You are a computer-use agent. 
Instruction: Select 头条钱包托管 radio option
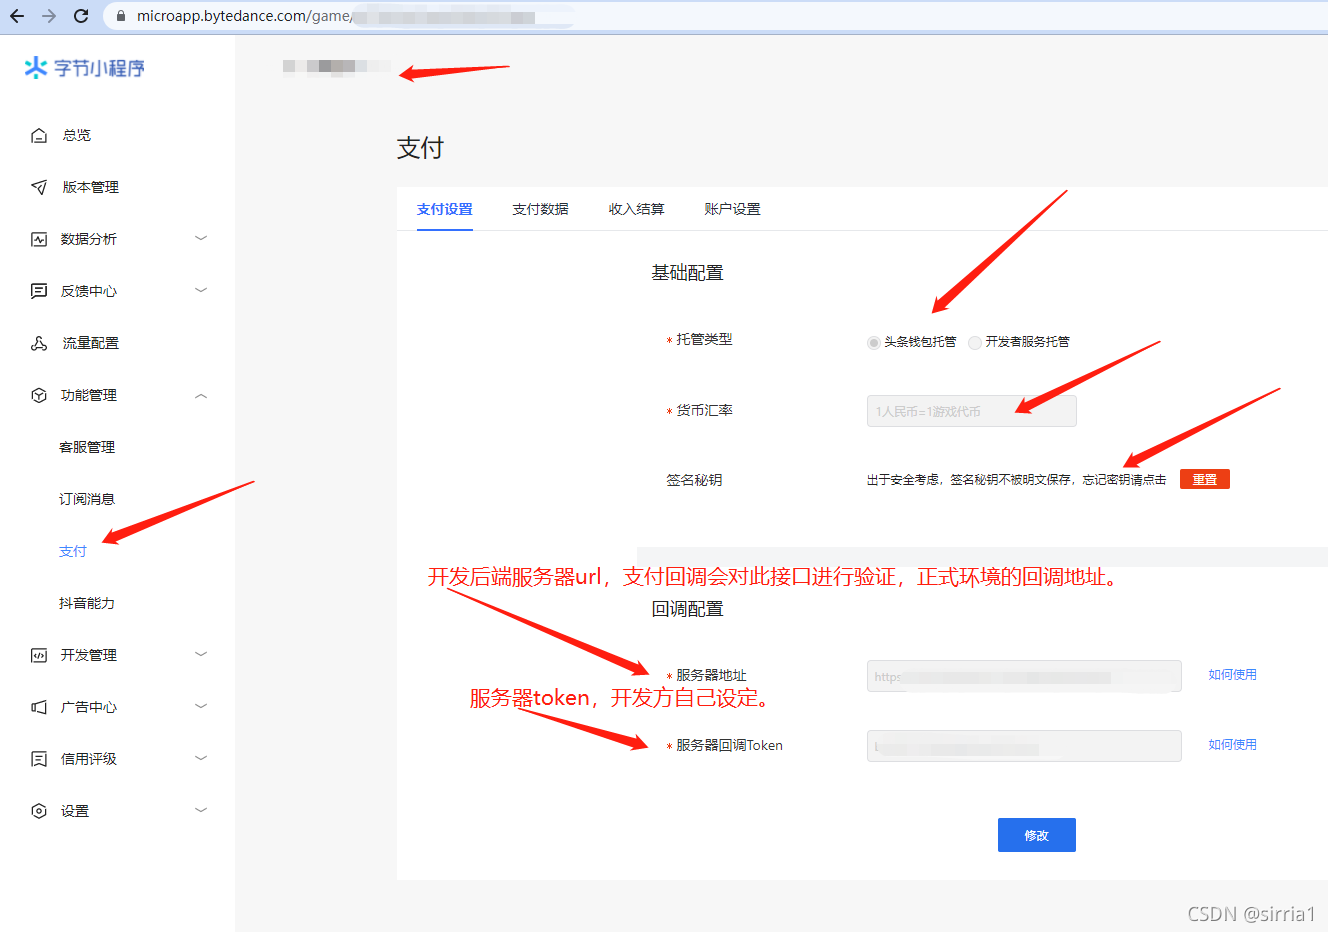coord(874,342)
